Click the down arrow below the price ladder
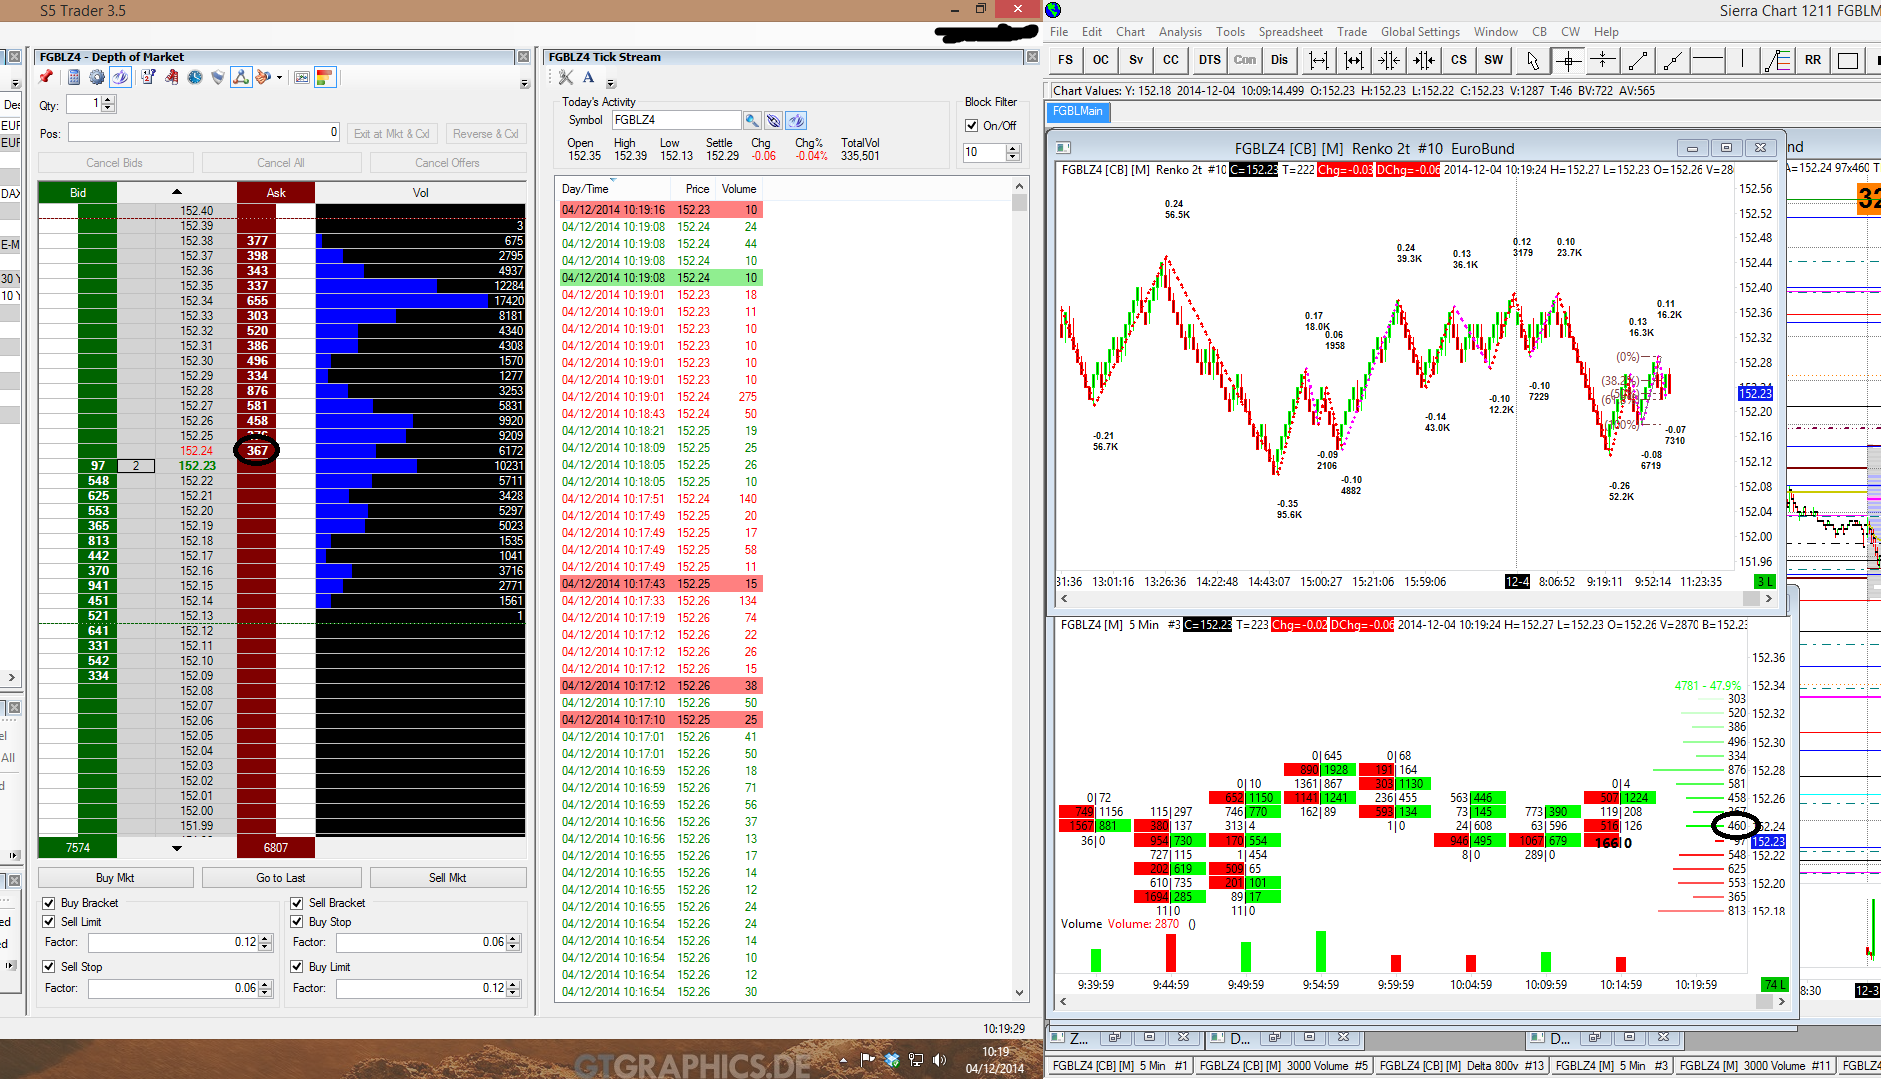 coord(177,848)
